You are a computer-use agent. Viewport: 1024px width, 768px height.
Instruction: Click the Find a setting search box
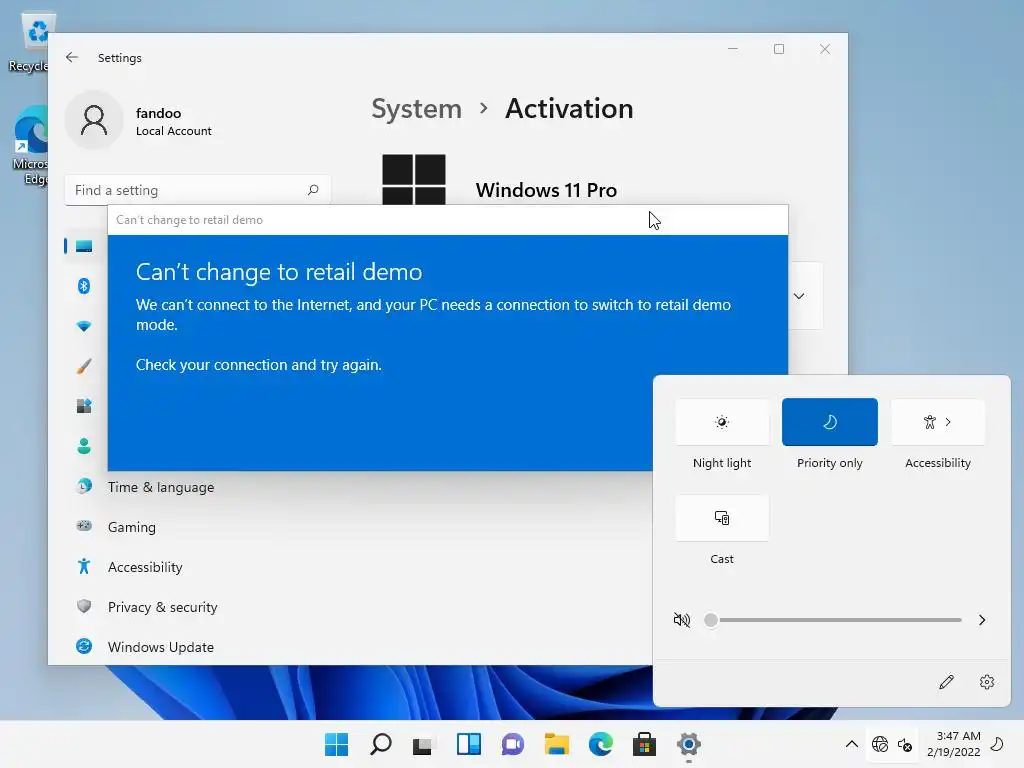tap(197, 190)
